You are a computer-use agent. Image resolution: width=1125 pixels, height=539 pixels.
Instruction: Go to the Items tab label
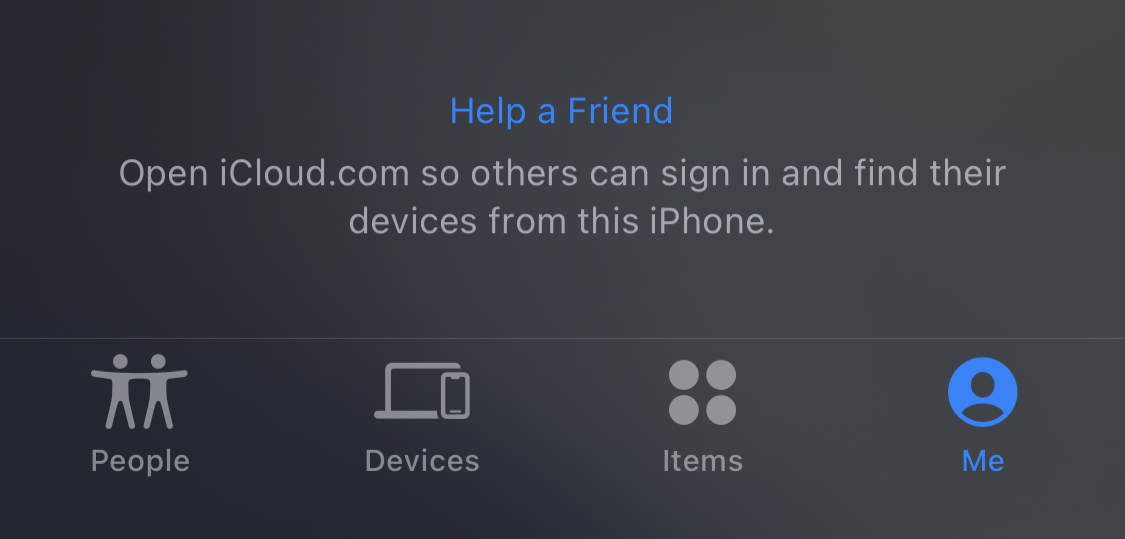point(702,461)
